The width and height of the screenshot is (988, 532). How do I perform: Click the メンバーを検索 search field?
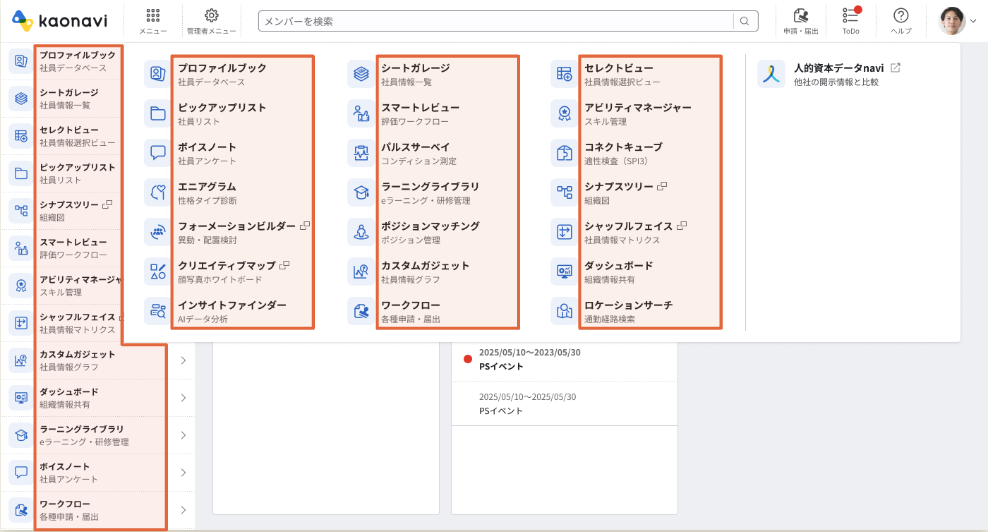point(495,21)
